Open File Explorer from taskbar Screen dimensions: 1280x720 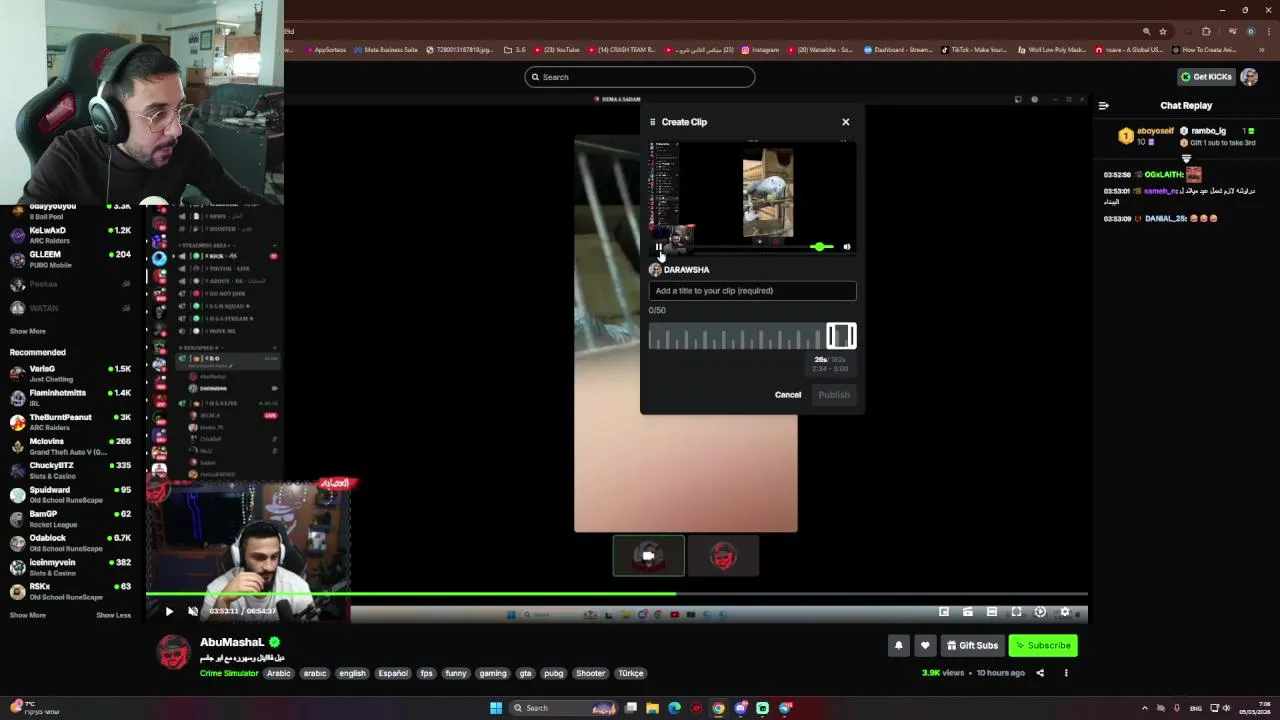pos(652,708)
